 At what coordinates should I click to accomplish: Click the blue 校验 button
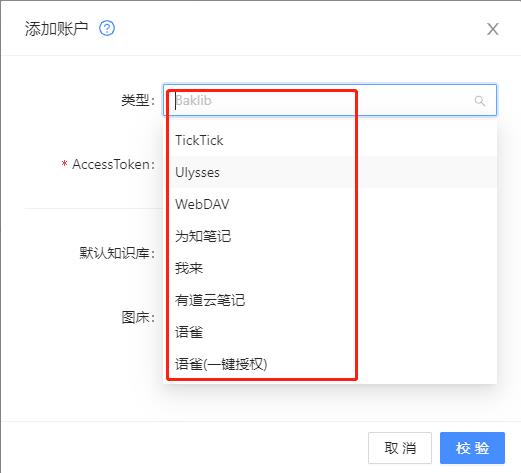pyautogui.click(x=472, y=448)
